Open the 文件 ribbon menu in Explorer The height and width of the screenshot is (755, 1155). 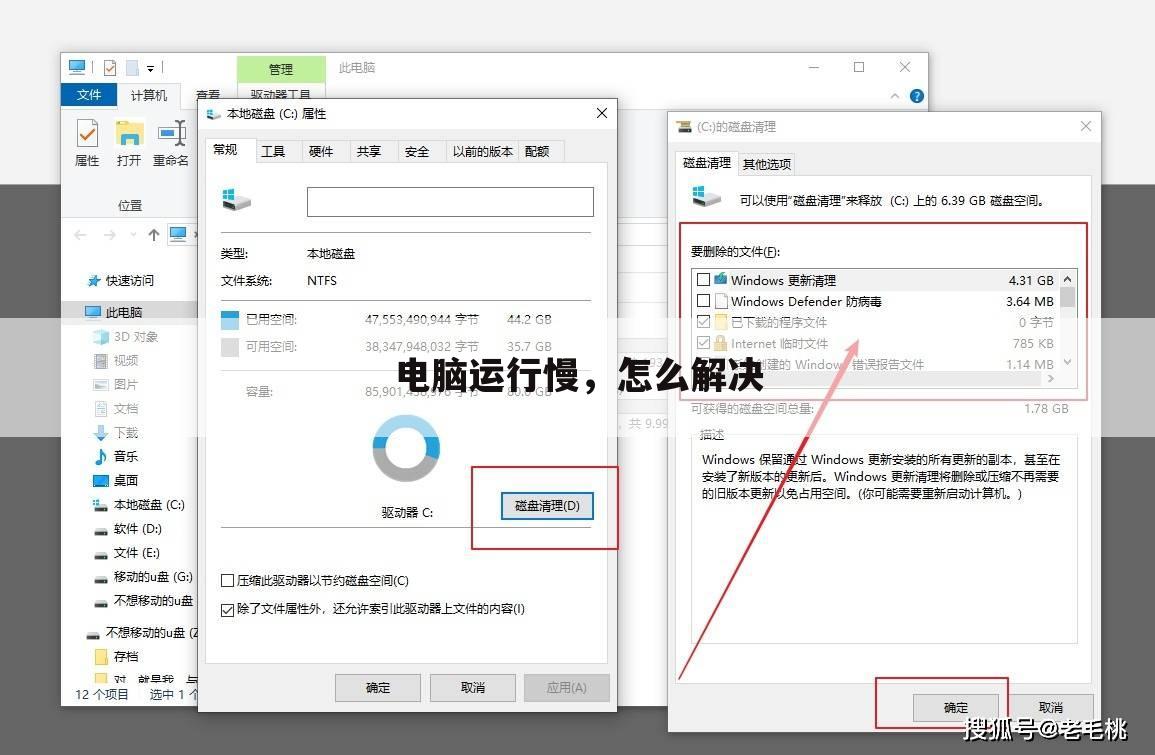pyautogui.click(x=89, y=95)
